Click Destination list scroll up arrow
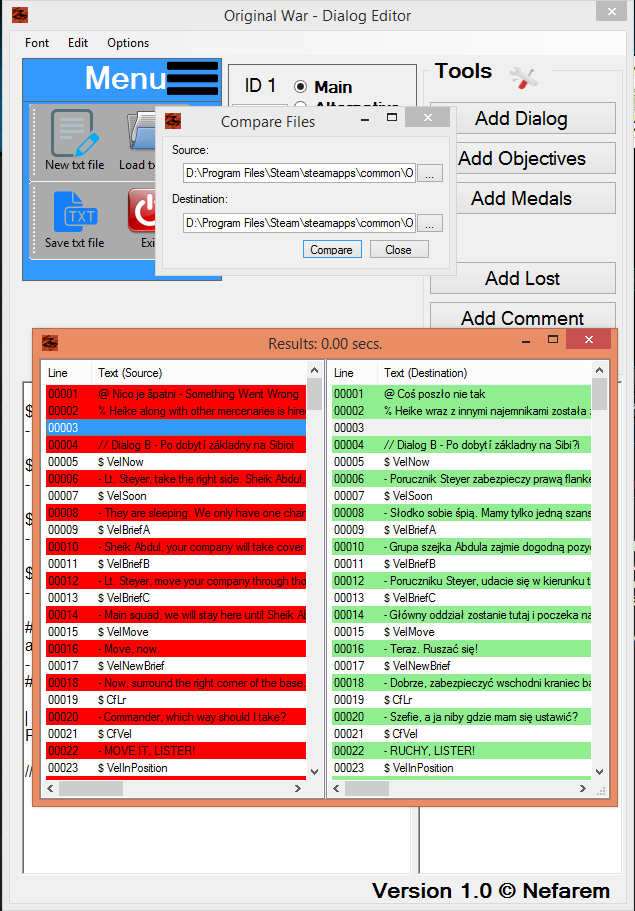The image size is (635, 911). [x=600, y=370]
